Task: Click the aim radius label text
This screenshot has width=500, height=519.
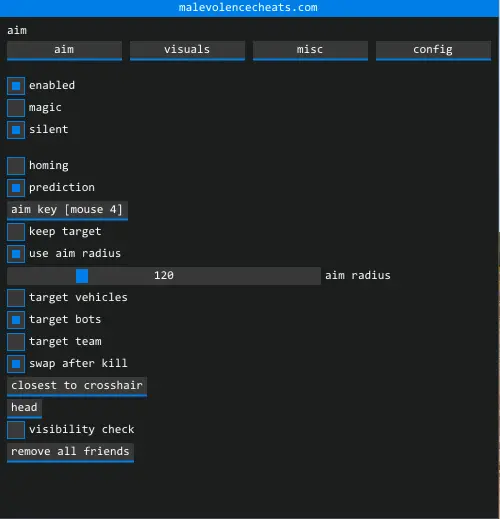Action: point(358,276)
